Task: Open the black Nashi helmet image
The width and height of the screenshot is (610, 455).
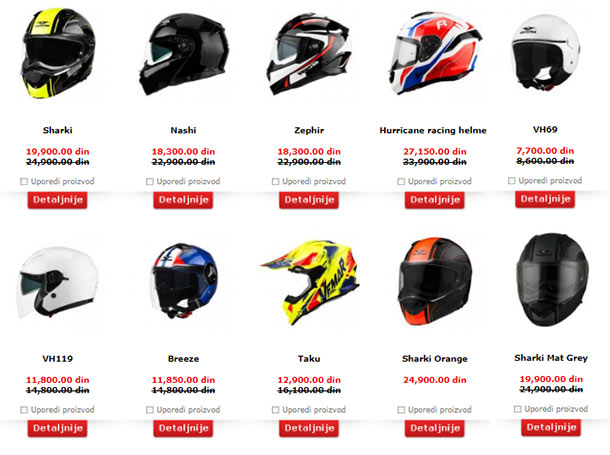Action: point(183,54)
